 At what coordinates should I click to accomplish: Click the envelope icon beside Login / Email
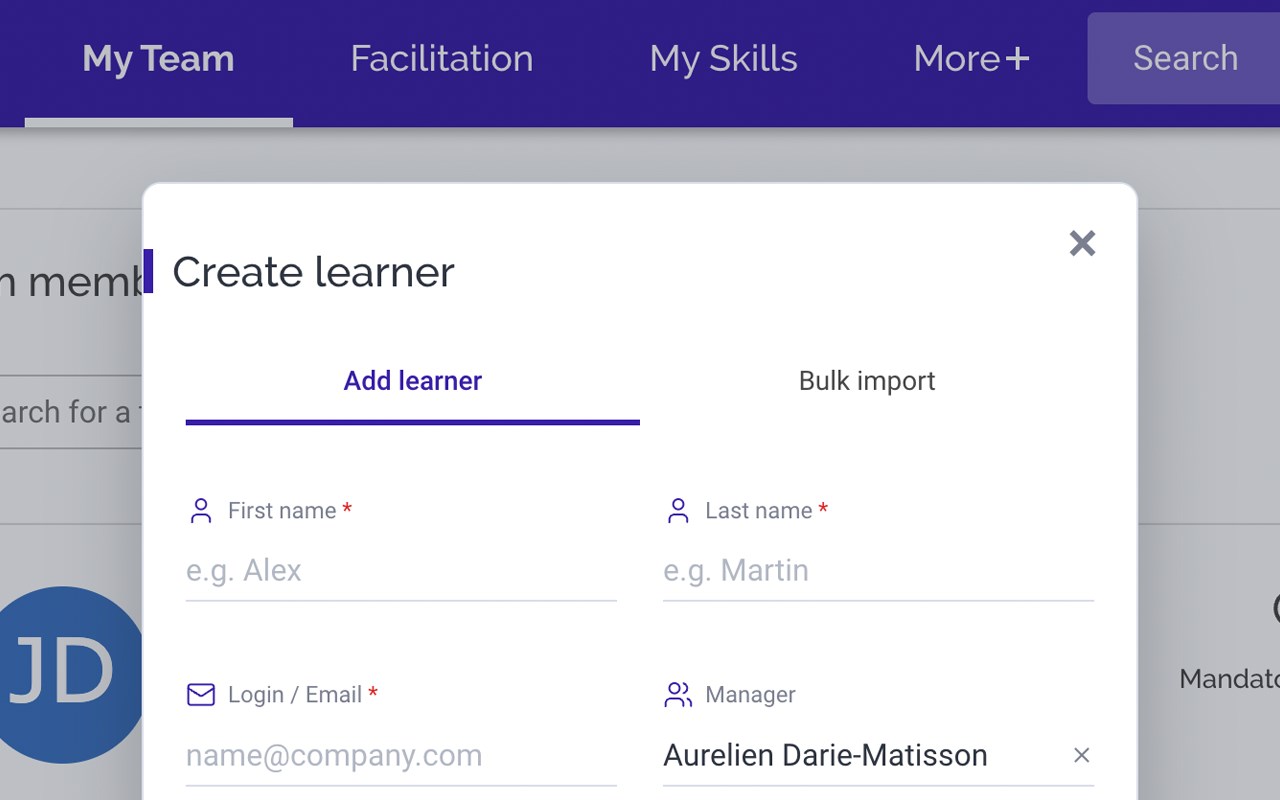tap(201, 694)
